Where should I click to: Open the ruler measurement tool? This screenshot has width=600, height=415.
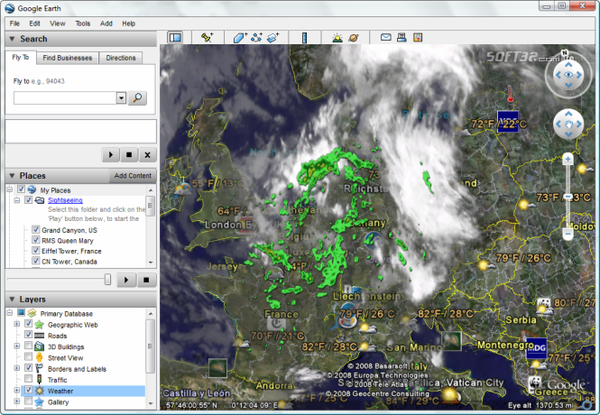304,38
